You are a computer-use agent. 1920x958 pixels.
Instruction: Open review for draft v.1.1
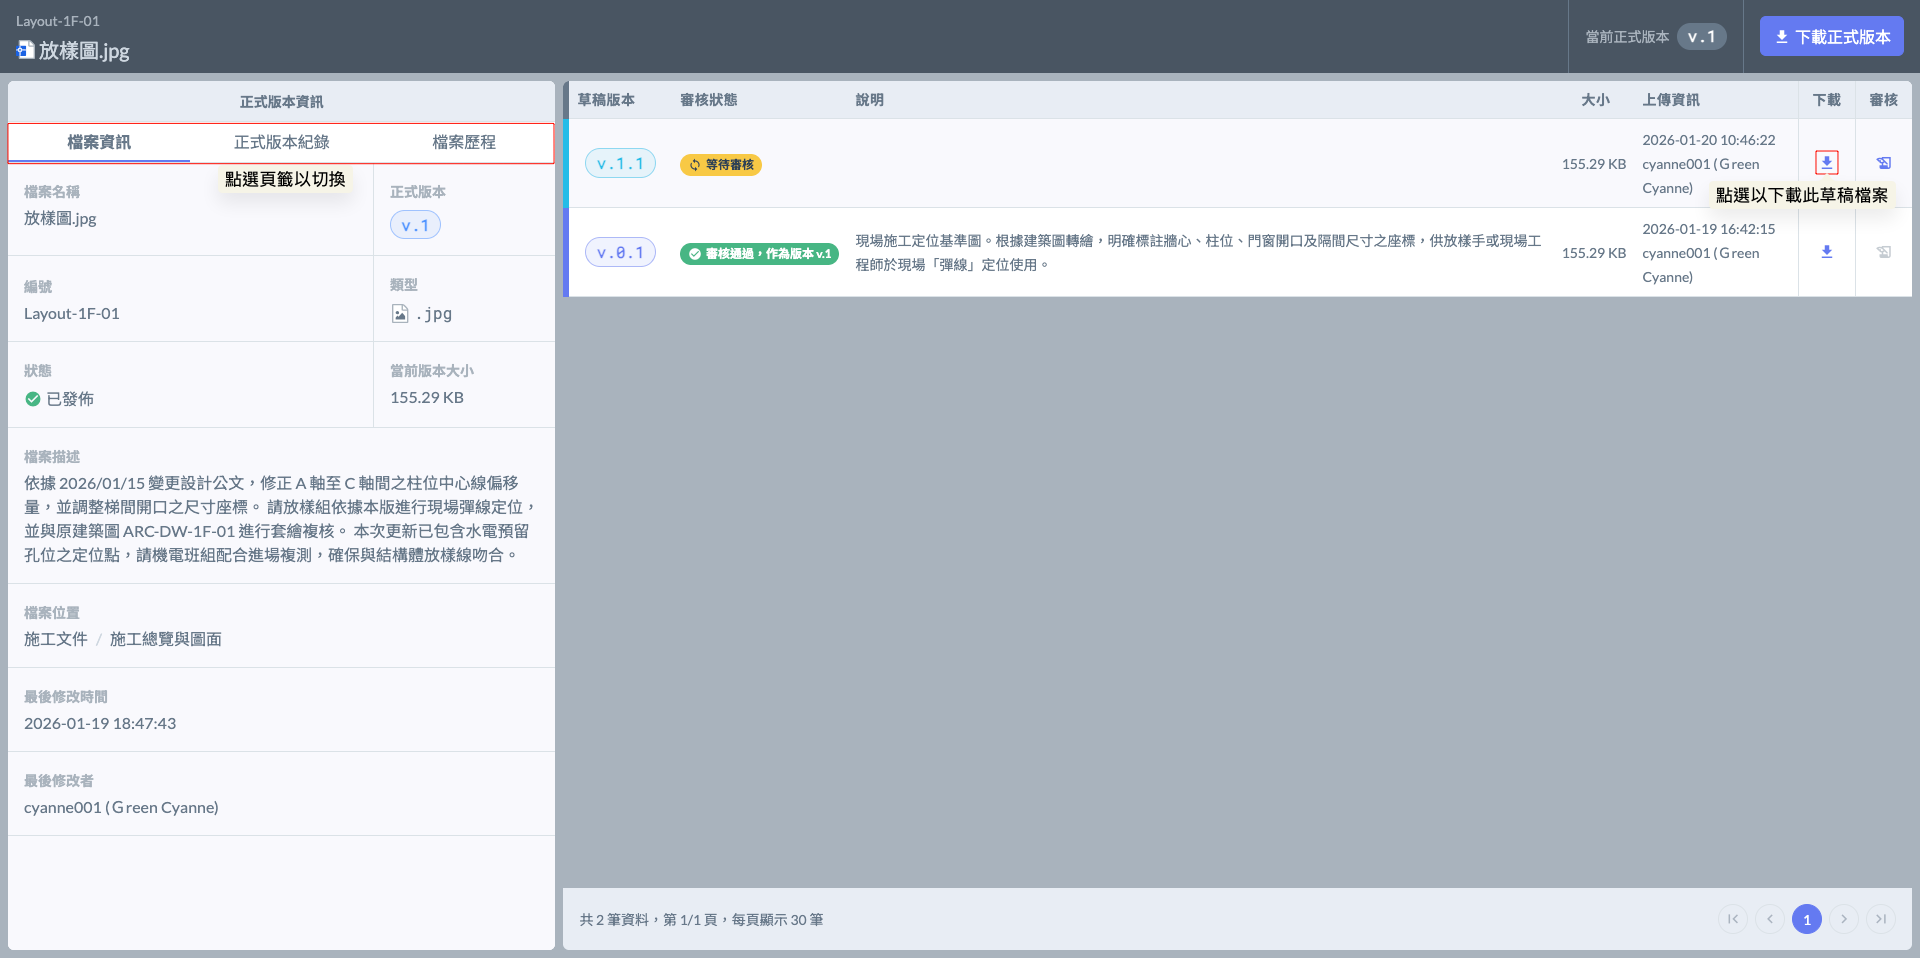pyautogui.click(x=1883, y=163)
